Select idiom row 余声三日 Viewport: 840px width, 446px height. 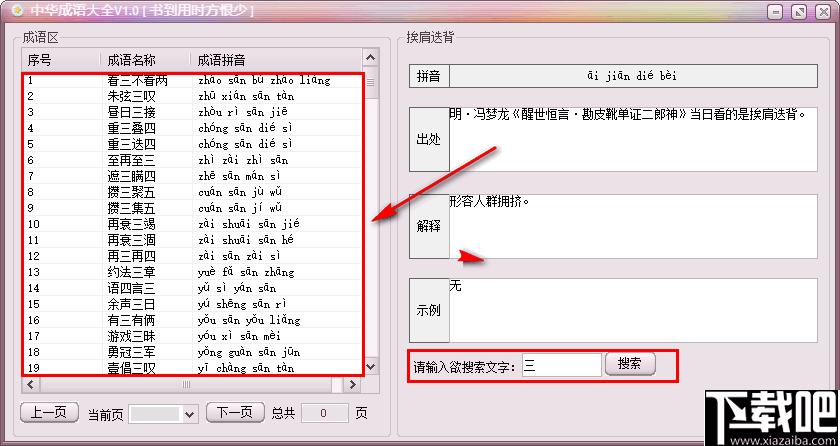coord(192,305)
